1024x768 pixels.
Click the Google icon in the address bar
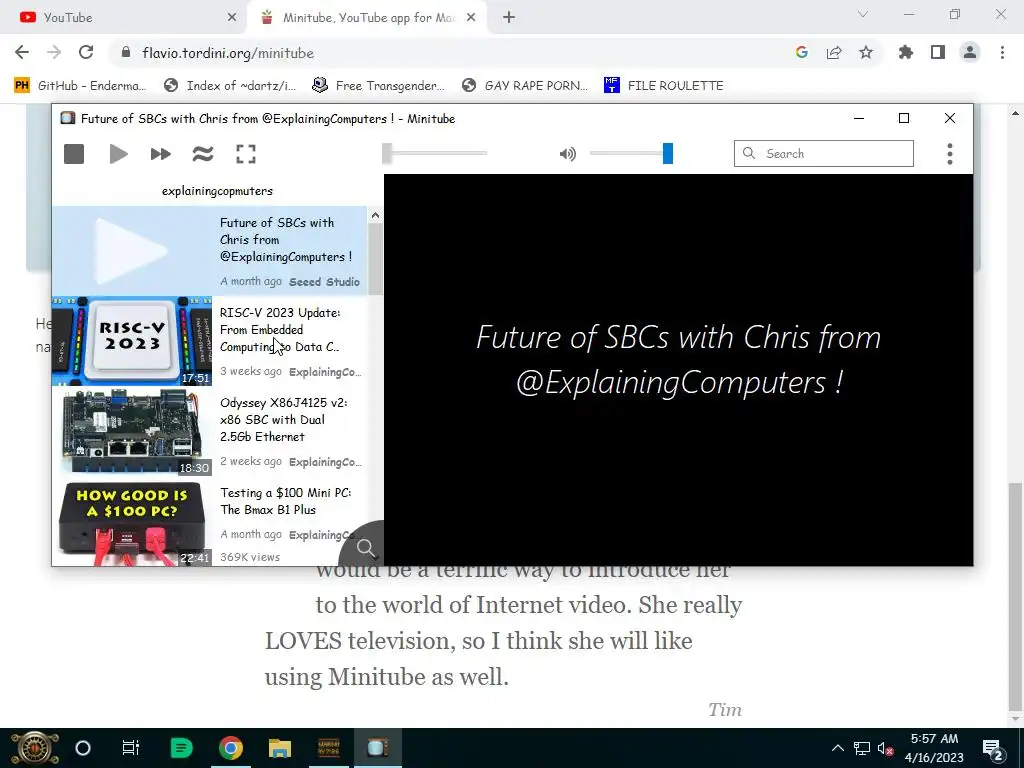click(x=801, y=53)
